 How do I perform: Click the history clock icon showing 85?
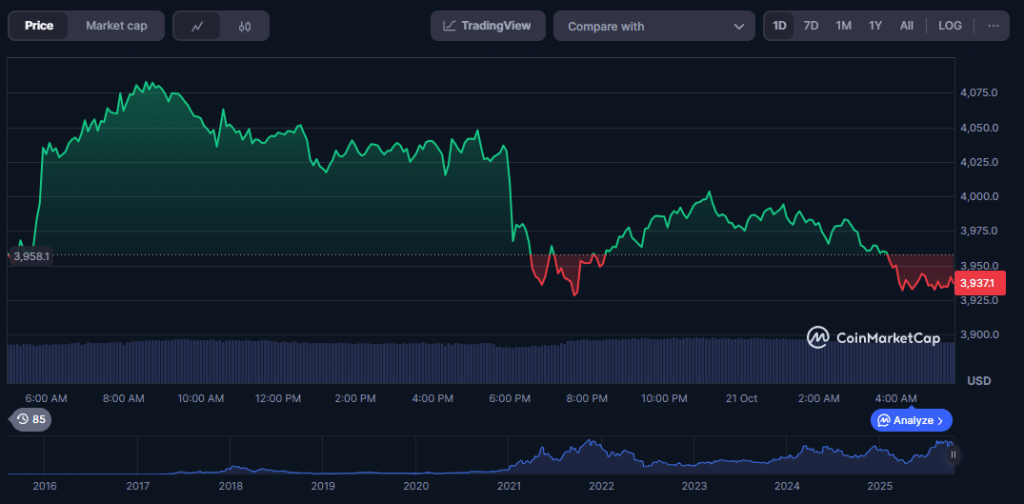point(29,419)
